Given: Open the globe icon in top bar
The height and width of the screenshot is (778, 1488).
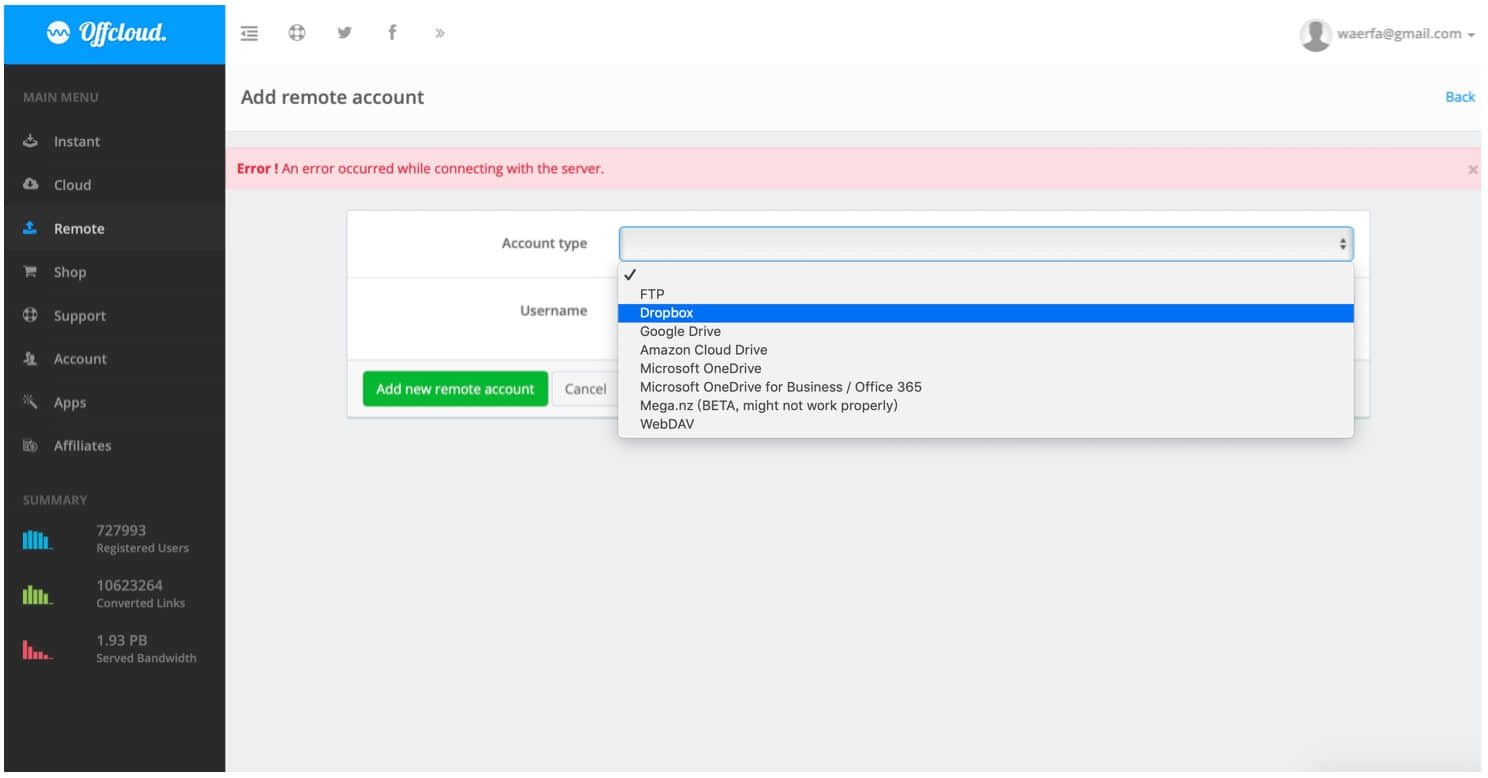Looking at the screenshot, I should pos(297,32).
